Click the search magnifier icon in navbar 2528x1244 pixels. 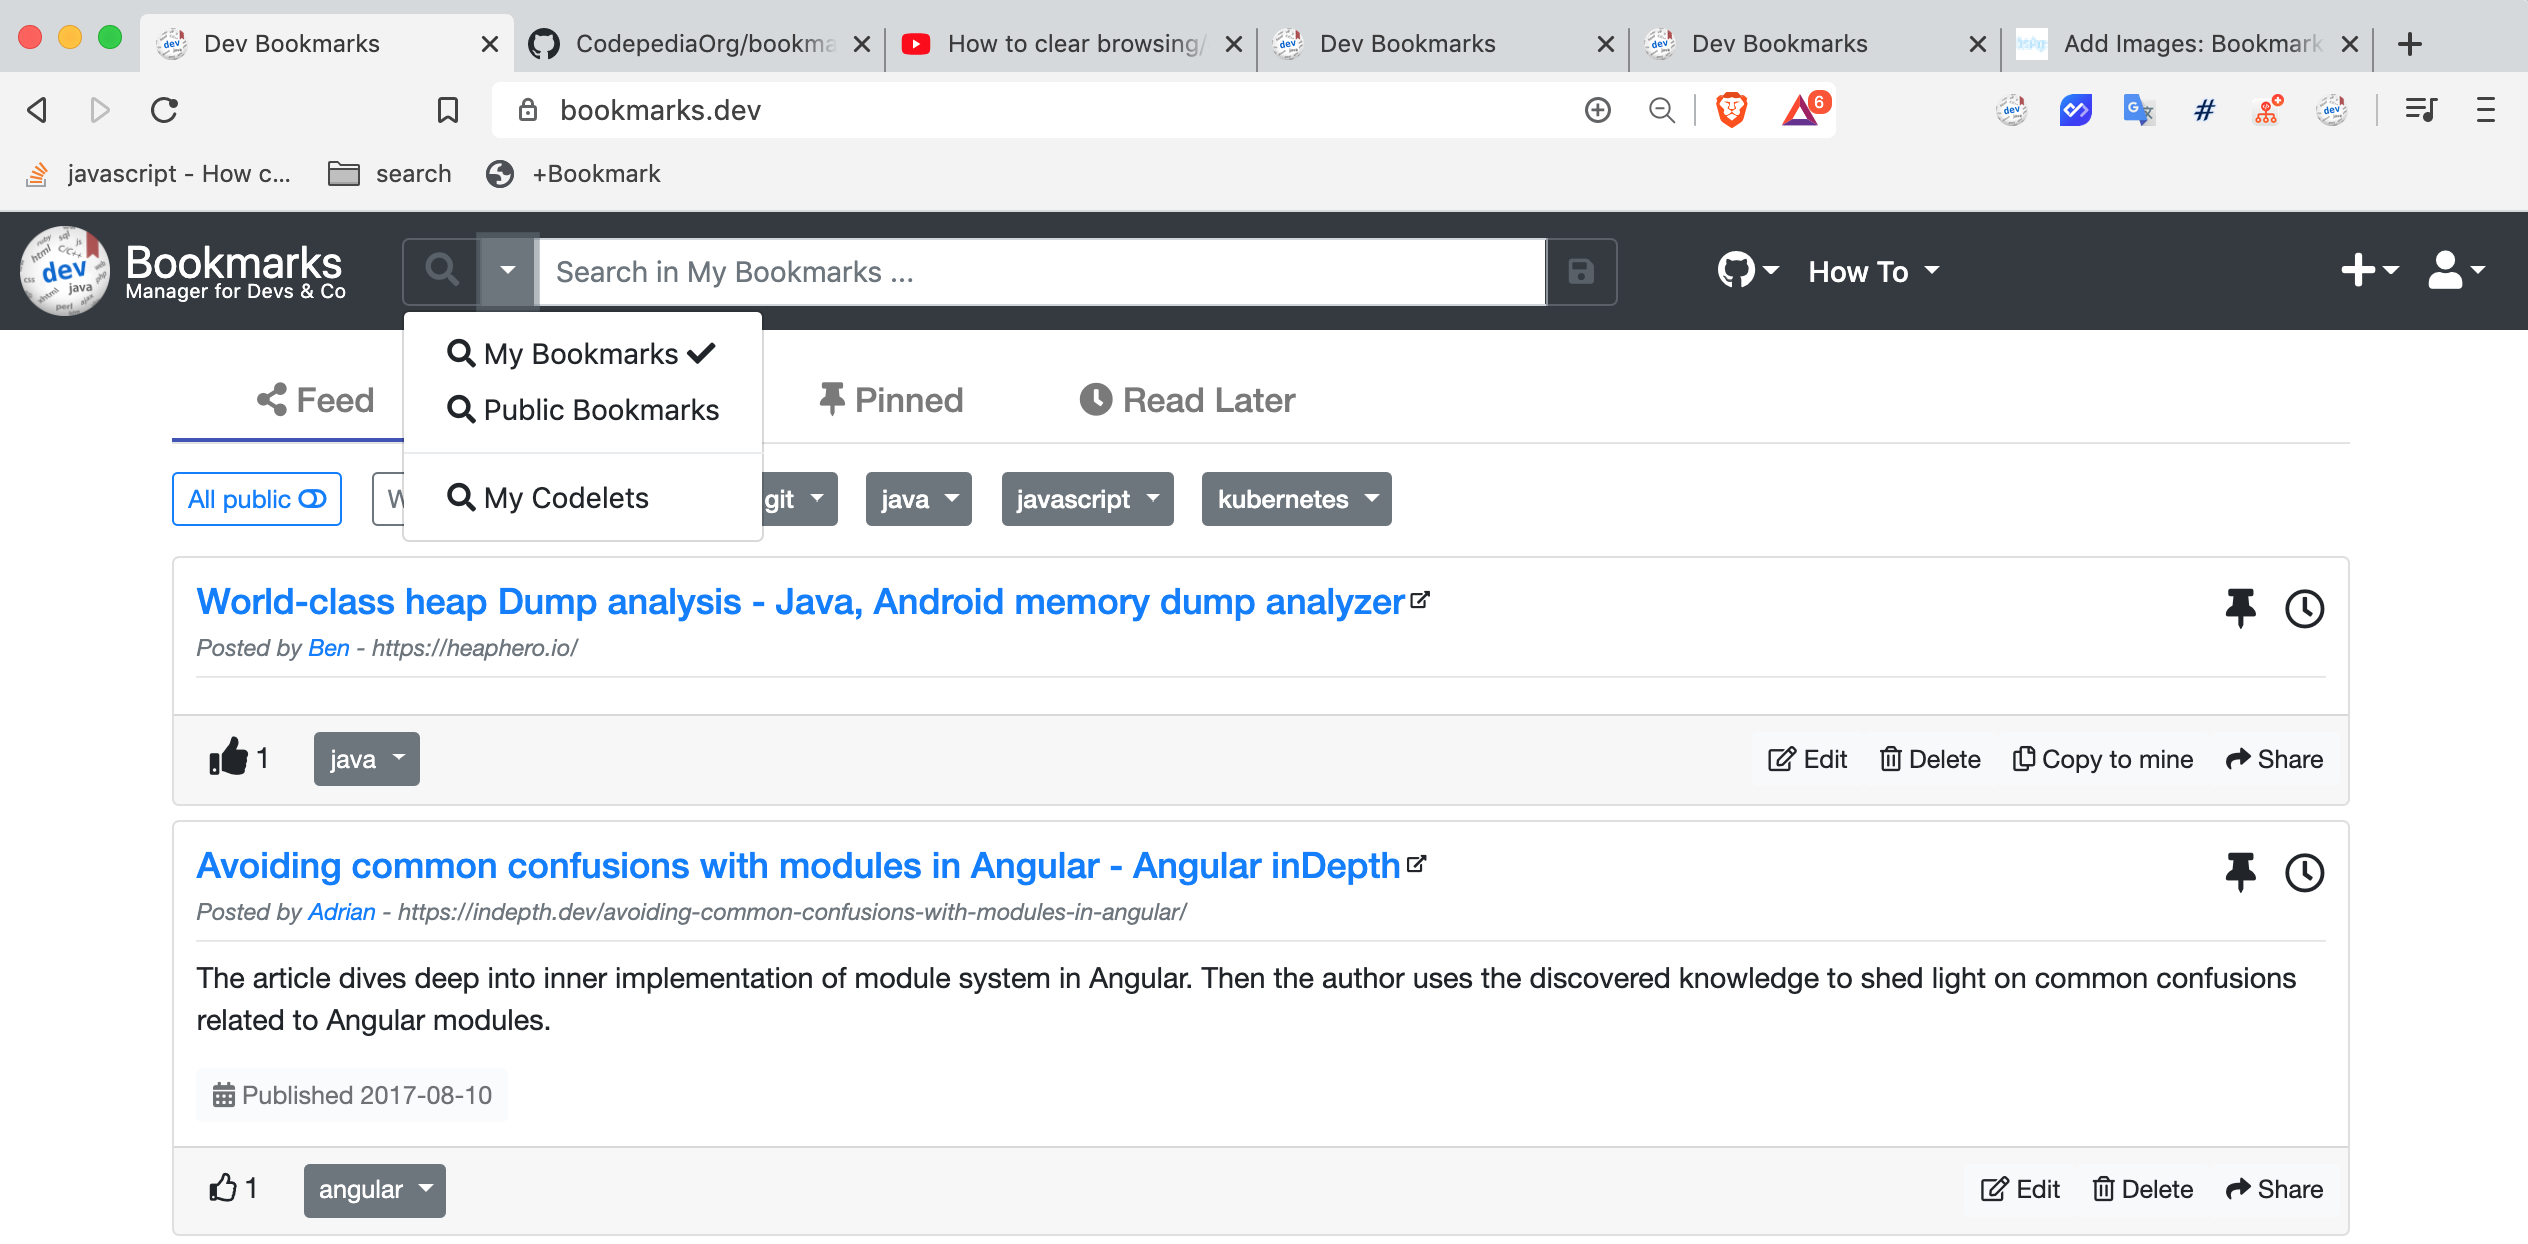(x=441, y=270)
